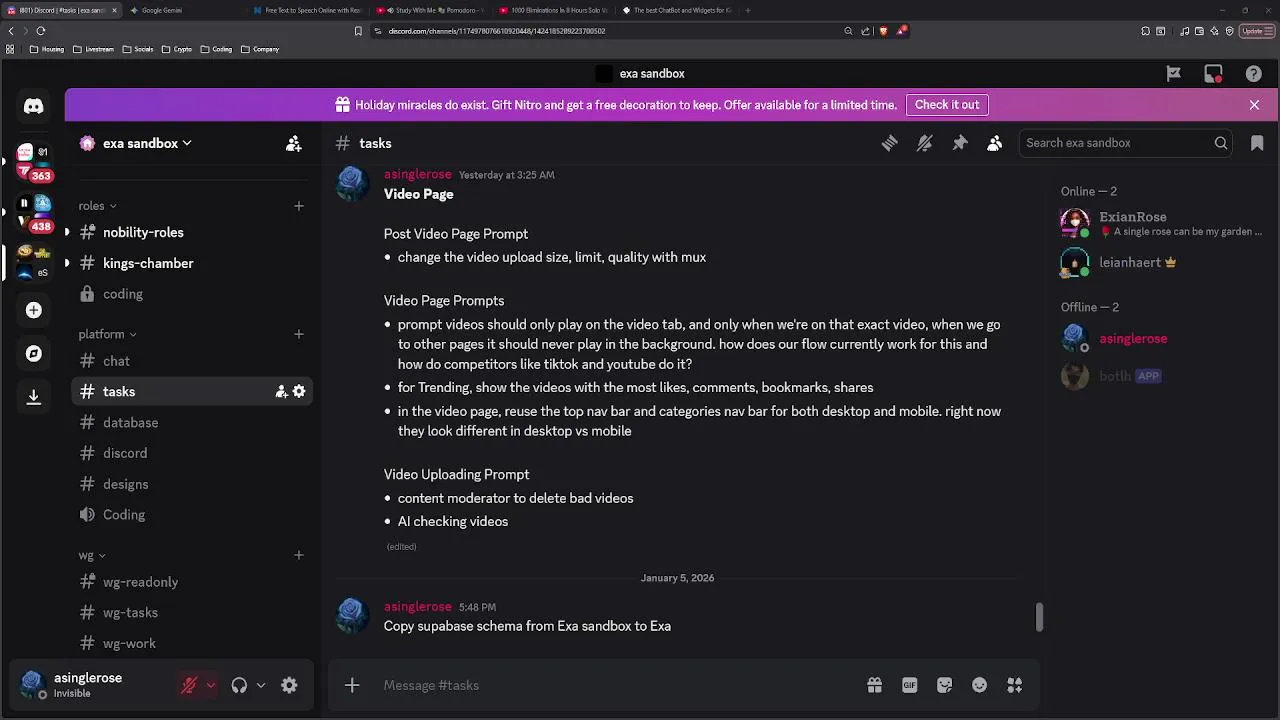
Task: Invite people using the server header icon
Action: [x=293, y=144]
